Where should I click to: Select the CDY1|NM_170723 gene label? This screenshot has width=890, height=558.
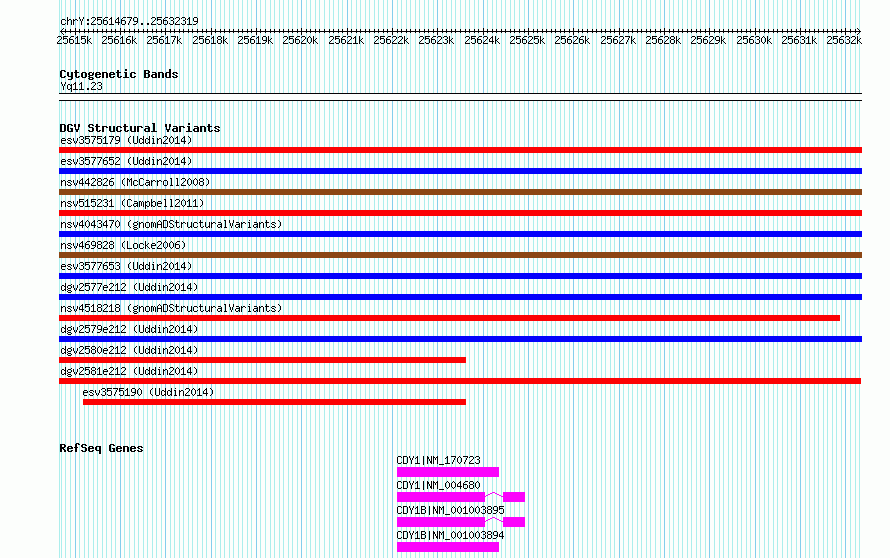coord(438,460)
